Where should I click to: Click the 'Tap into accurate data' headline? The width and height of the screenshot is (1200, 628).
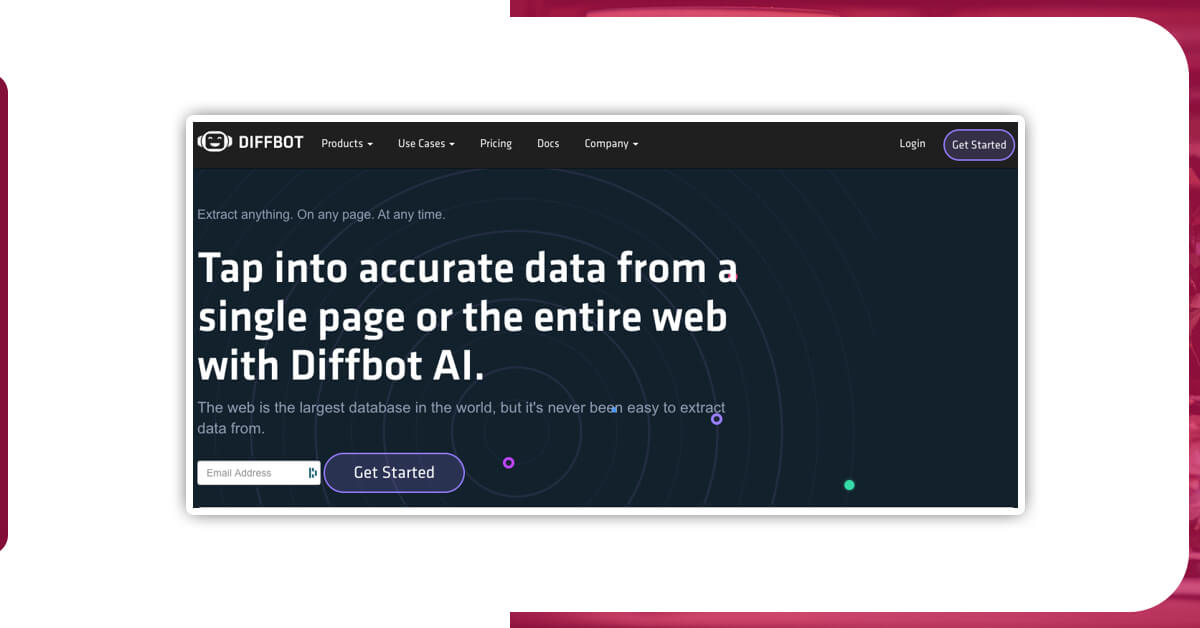(467, 317)
